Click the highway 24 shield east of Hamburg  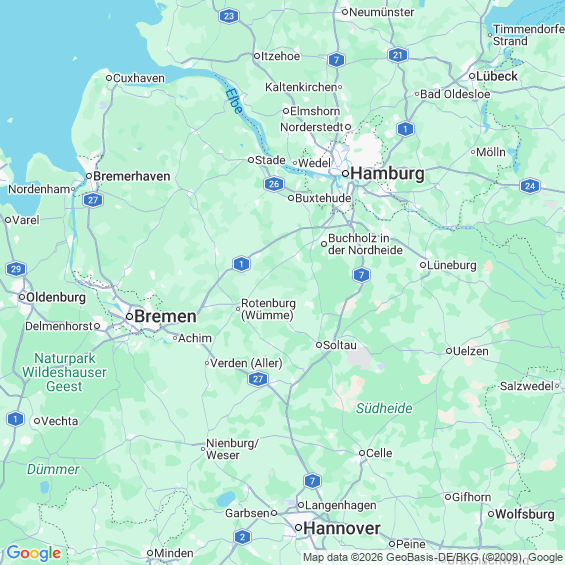pos(530,186)
